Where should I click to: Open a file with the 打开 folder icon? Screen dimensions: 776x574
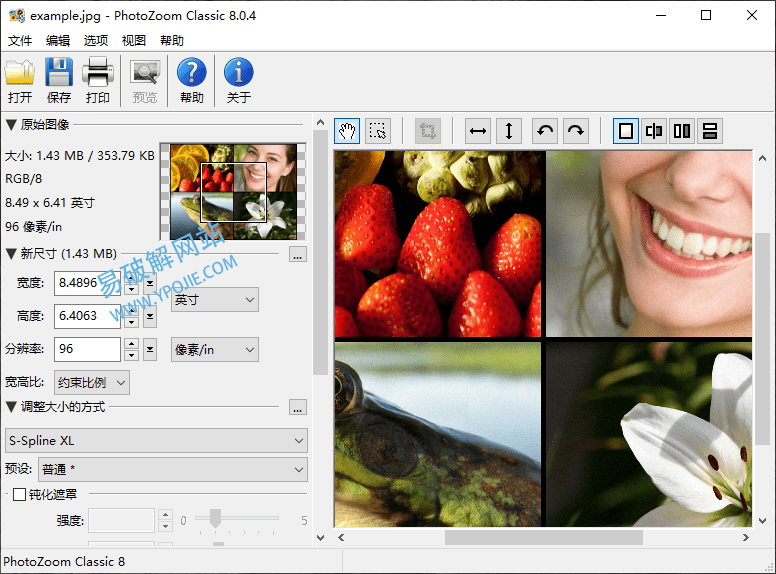point(20,80)
